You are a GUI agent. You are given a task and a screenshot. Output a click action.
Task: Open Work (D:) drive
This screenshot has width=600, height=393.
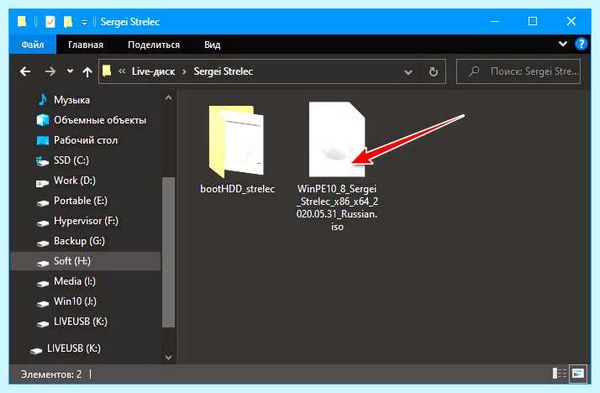coord(75,181)
